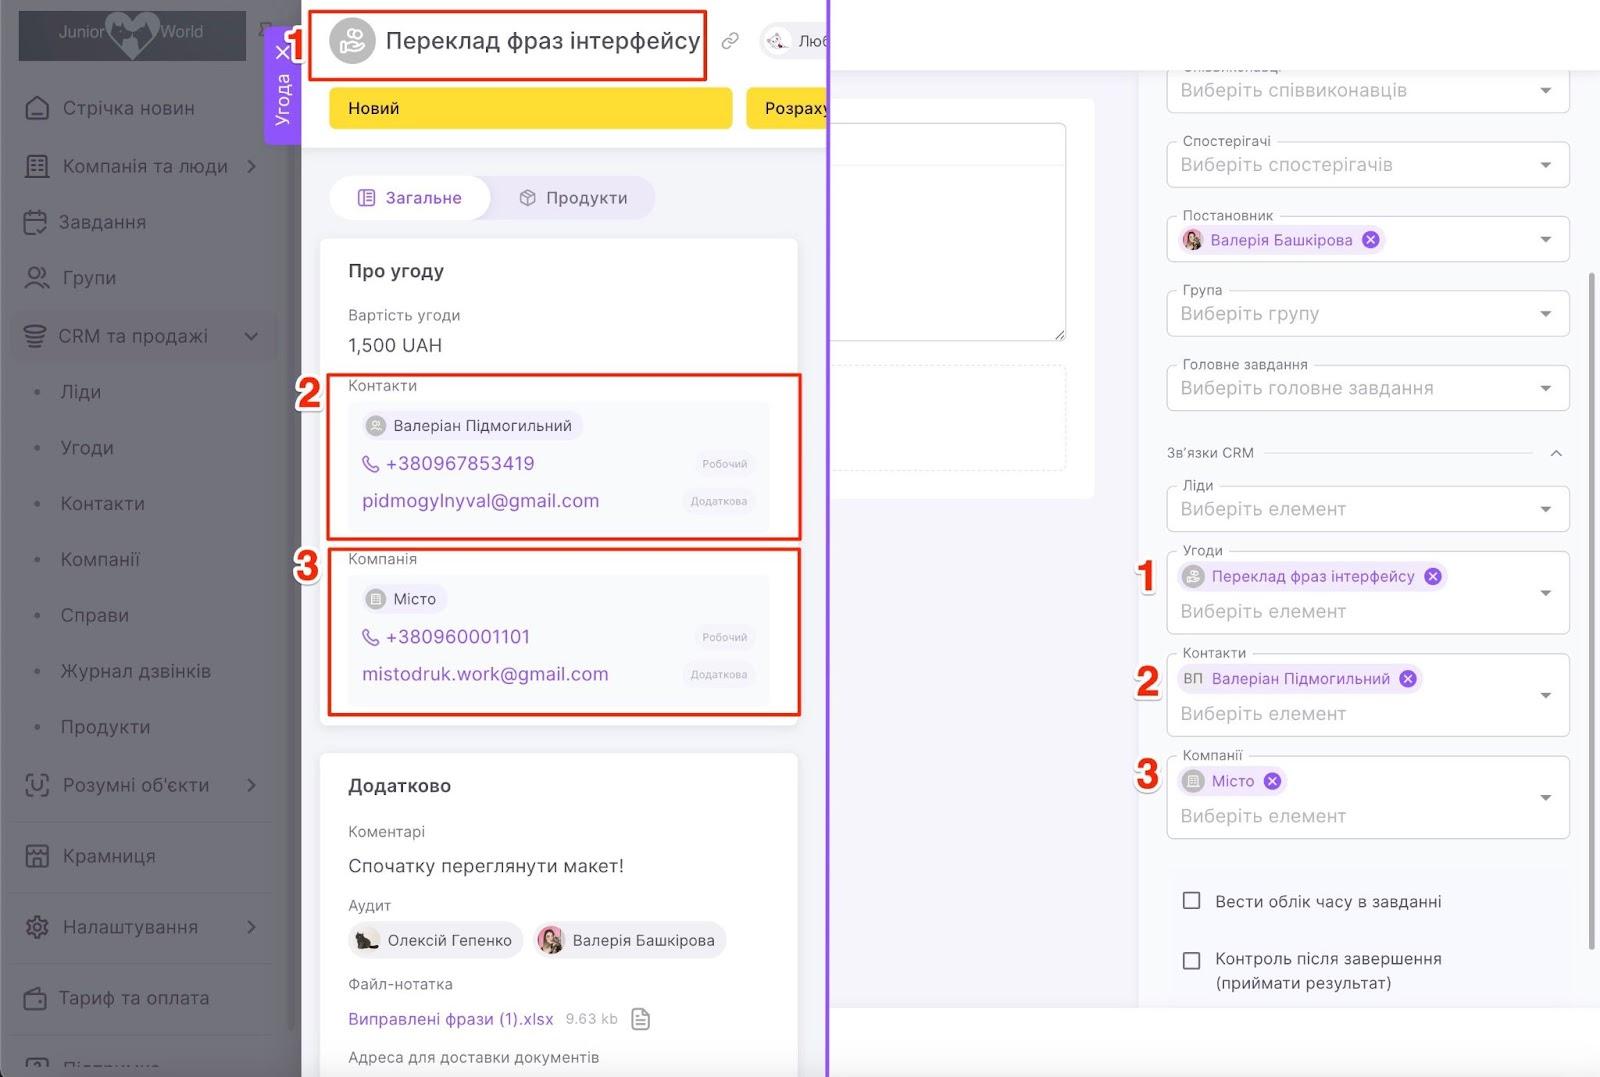
Task: Click phone icon next to +380960001101
Action: [370, 637]
